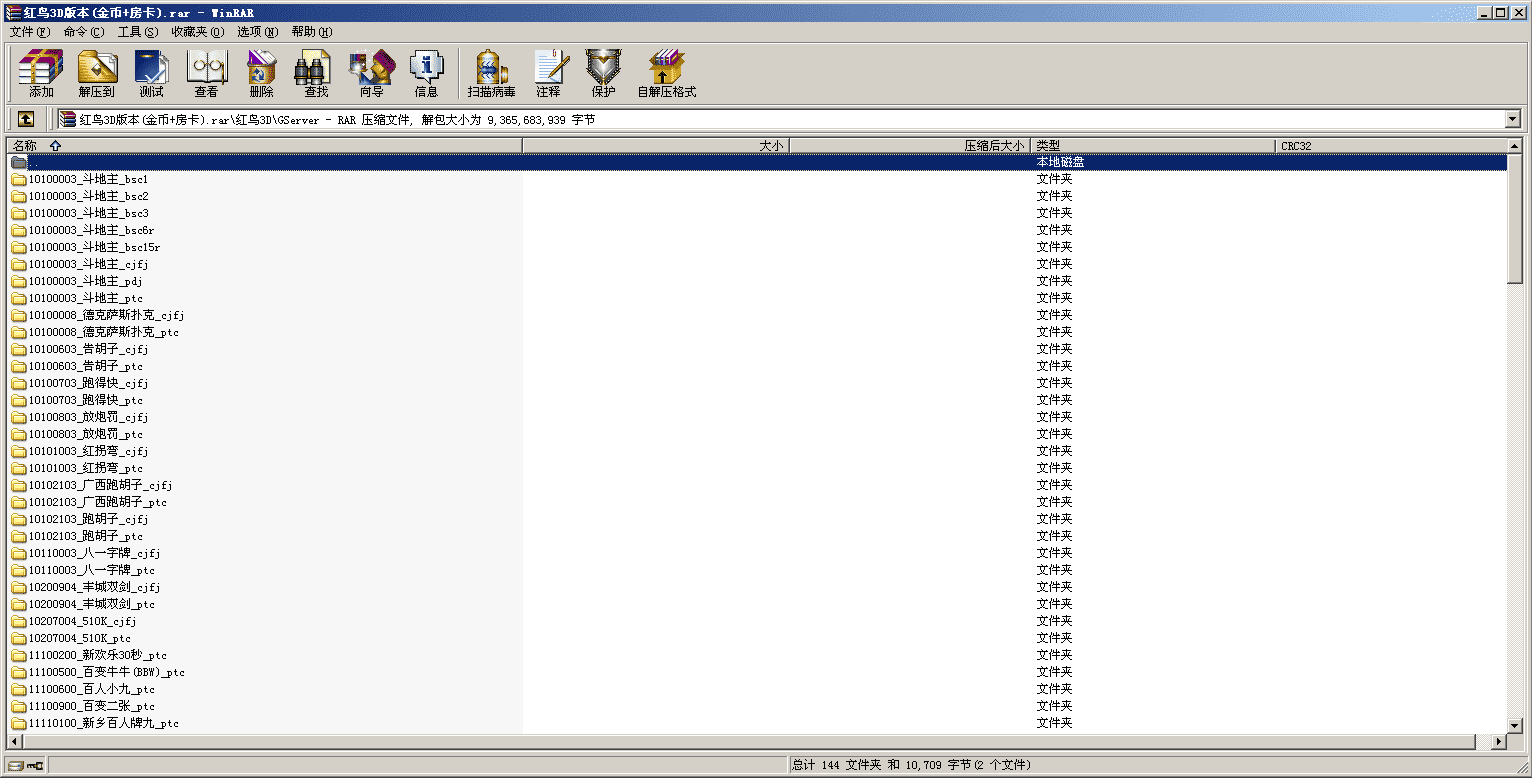This screenshot has width=1532, height=778.
Task: Click the 删除 (Delete) toolbar icon
Action: point(261,73)
